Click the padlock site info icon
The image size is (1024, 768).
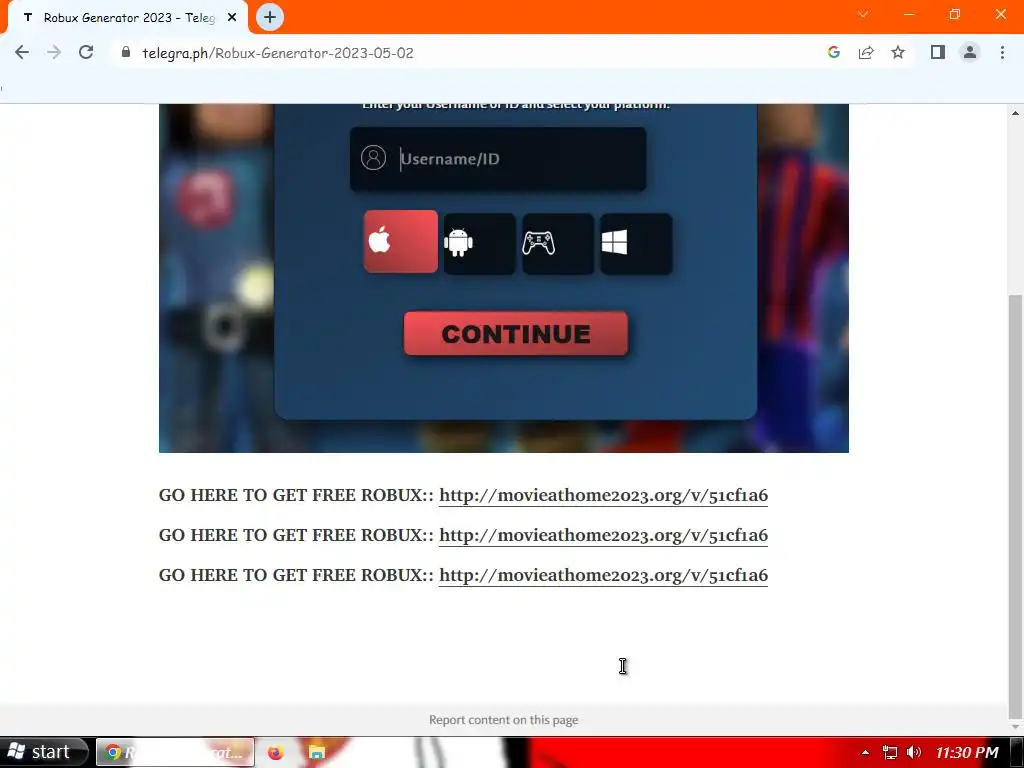click(x=126, y=52)
